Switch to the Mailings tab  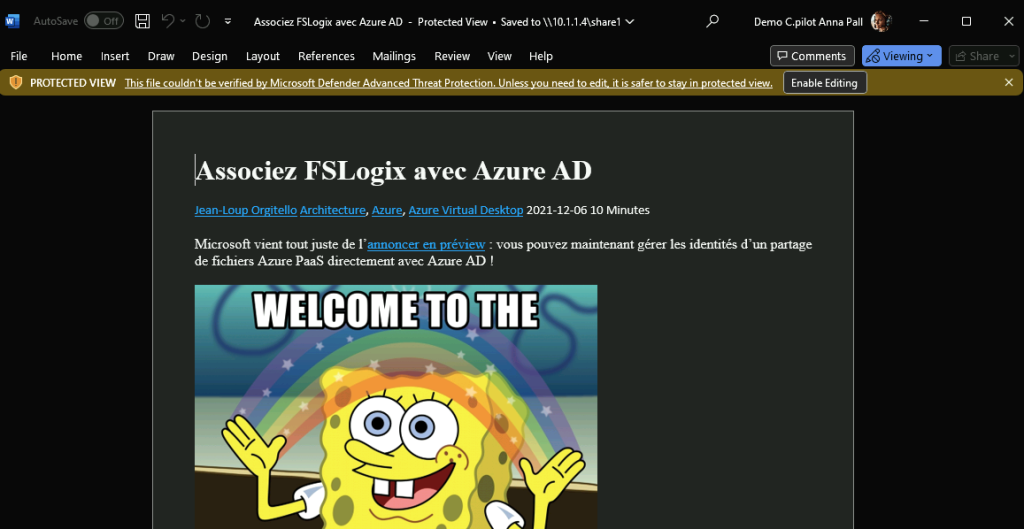394,56
